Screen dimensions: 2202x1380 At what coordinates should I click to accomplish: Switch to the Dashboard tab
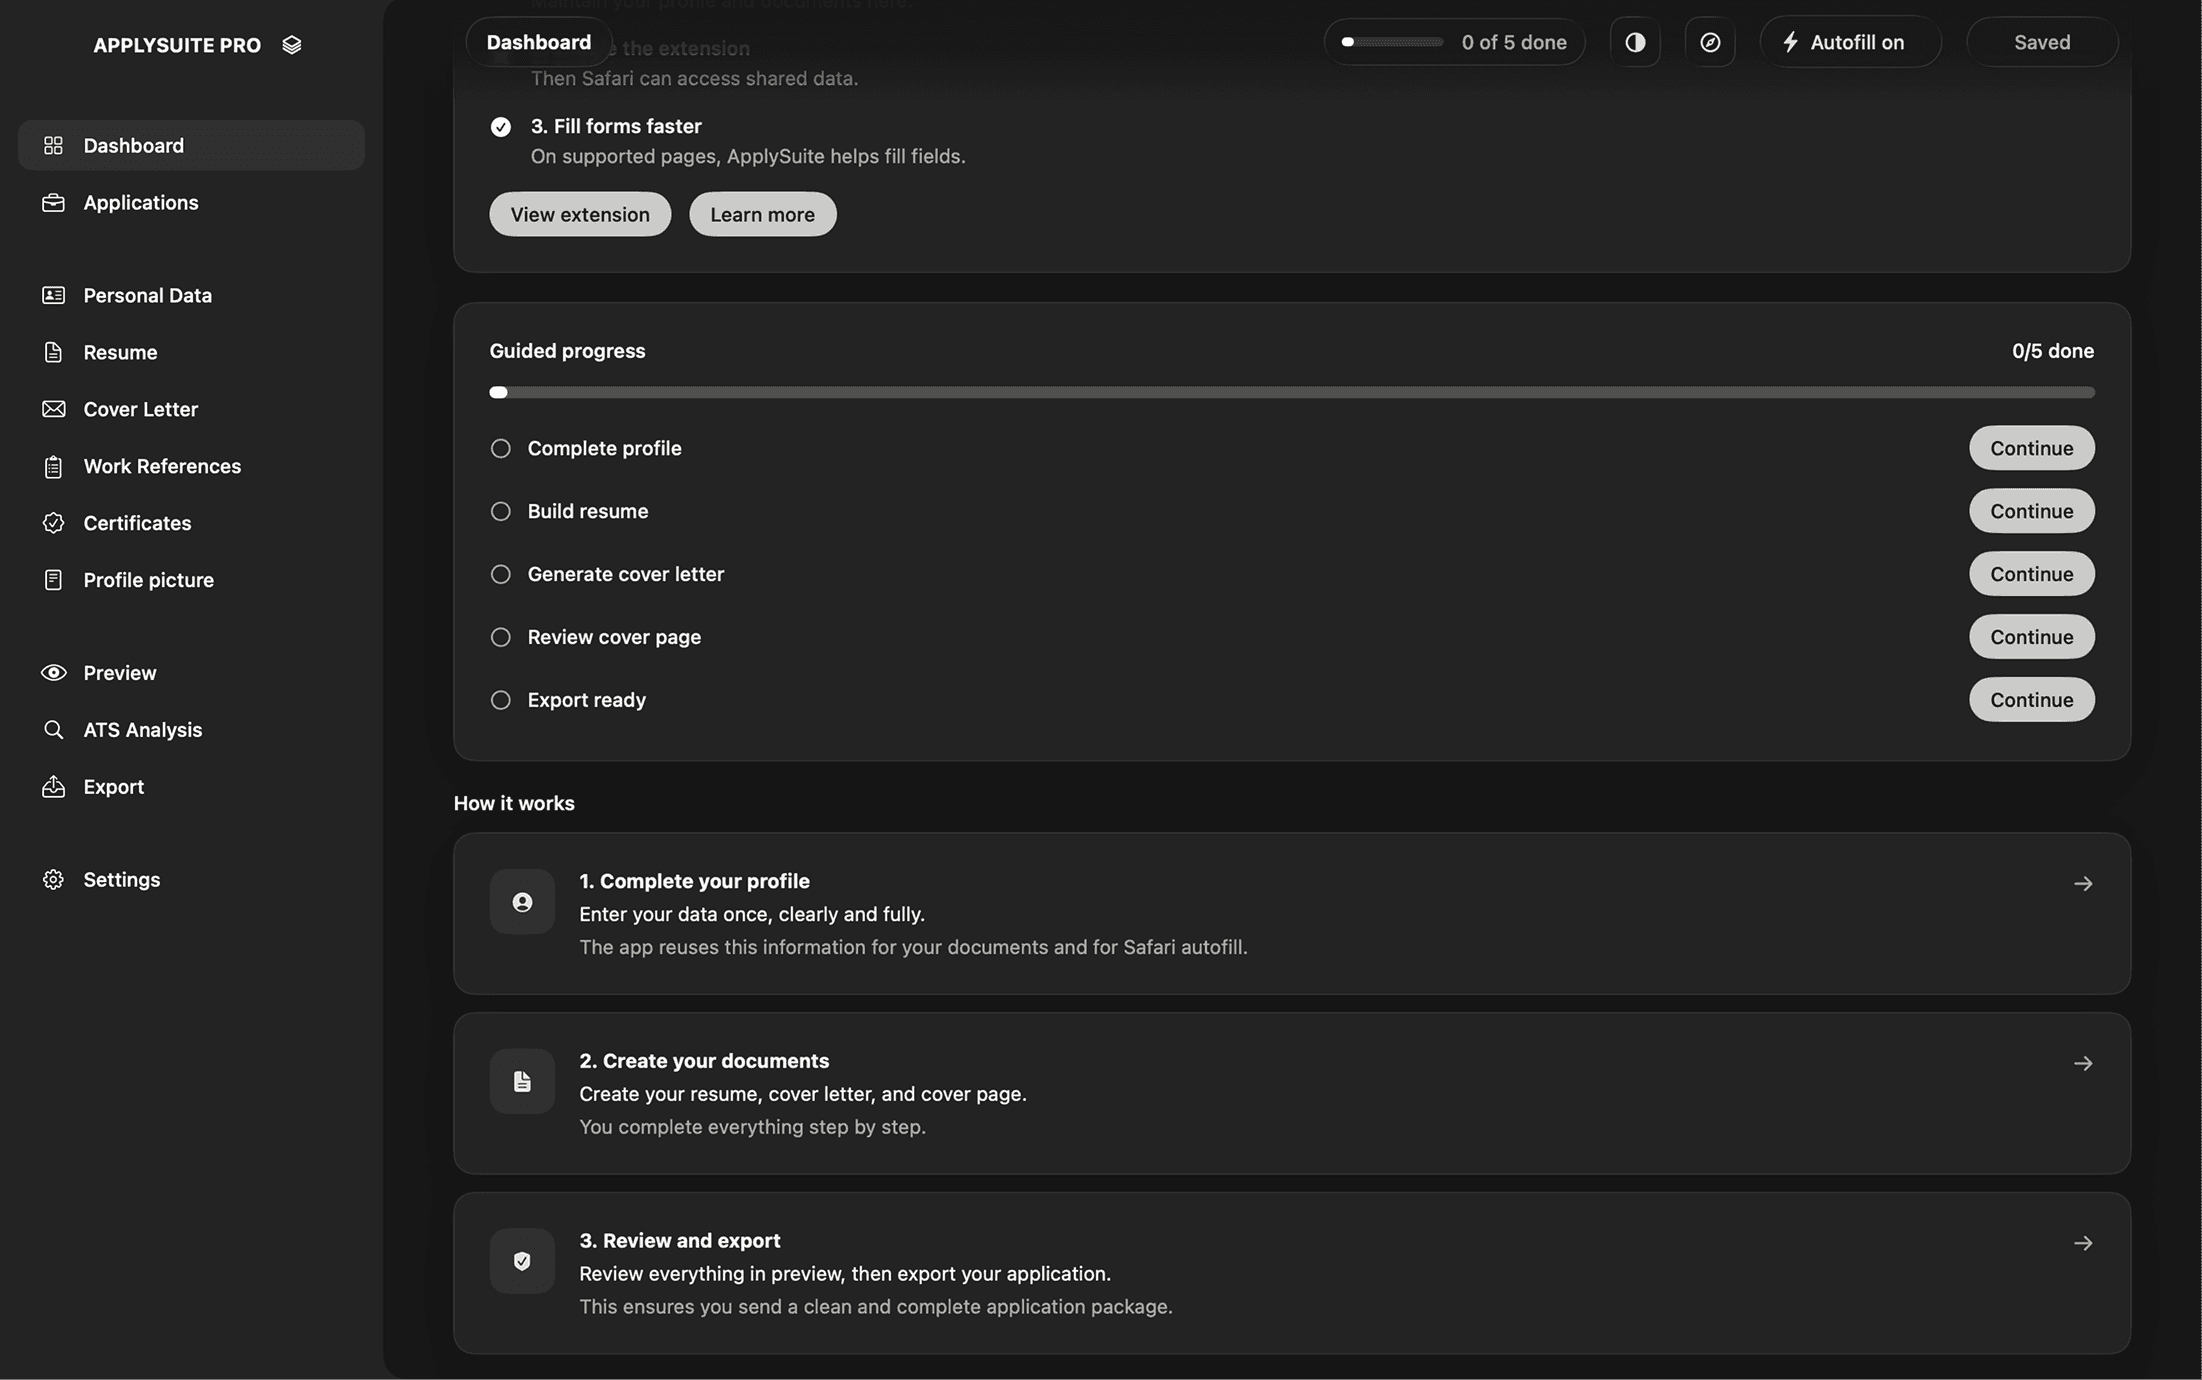pos(538,41)
